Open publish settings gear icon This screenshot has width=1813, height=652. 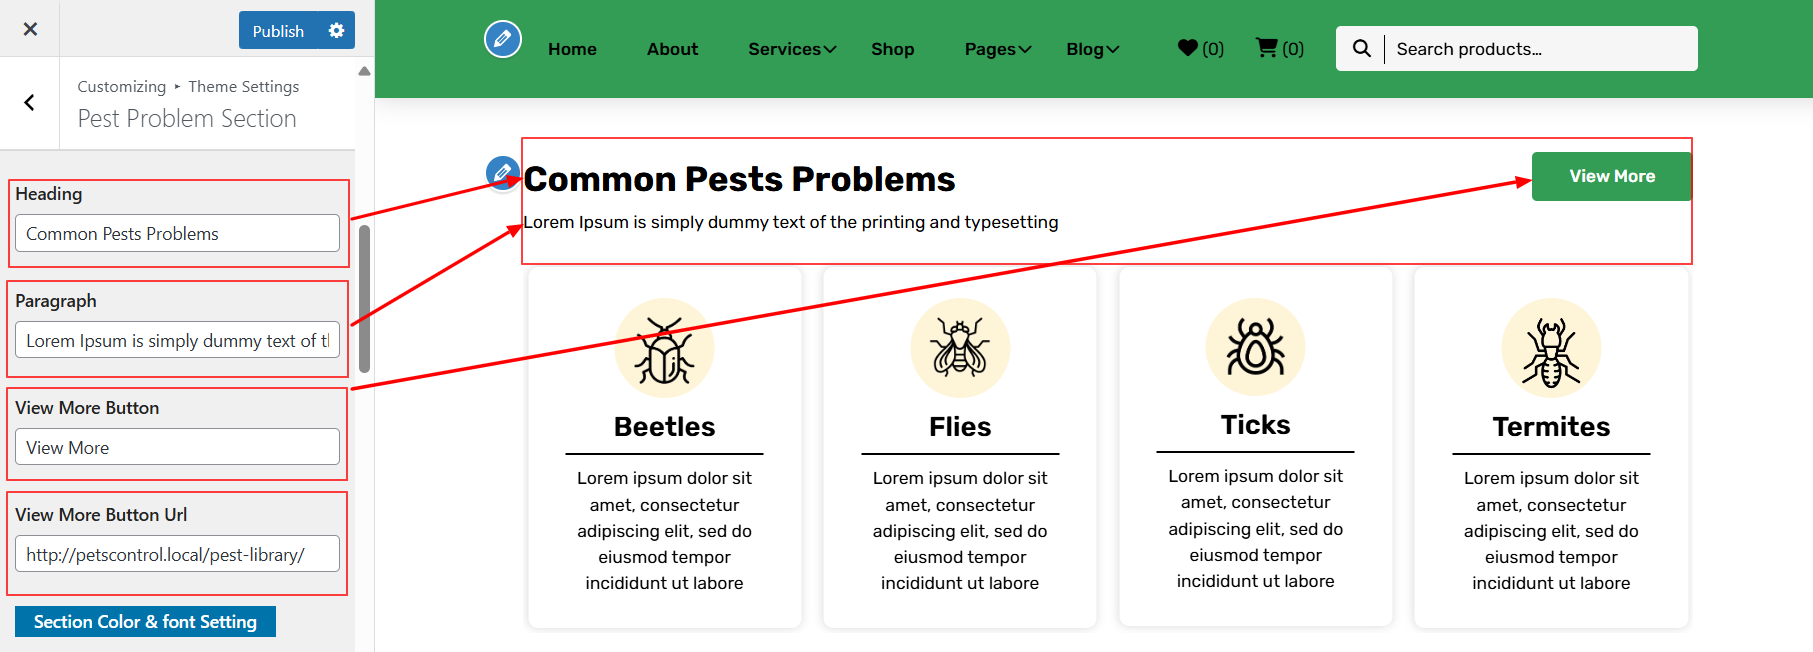[336, 30]
